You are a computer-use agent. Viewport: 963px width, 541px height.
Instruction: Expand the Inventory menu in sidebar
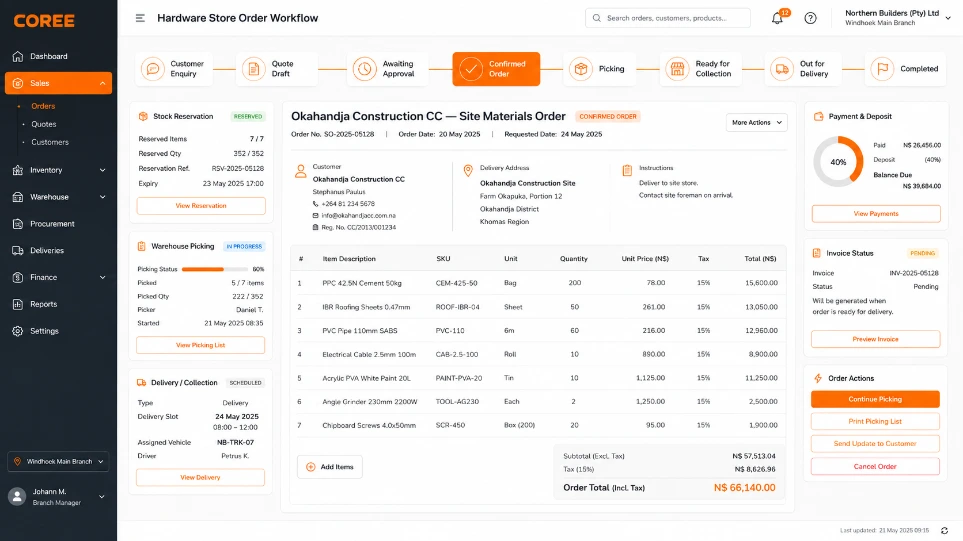click(x=103, y=170)
